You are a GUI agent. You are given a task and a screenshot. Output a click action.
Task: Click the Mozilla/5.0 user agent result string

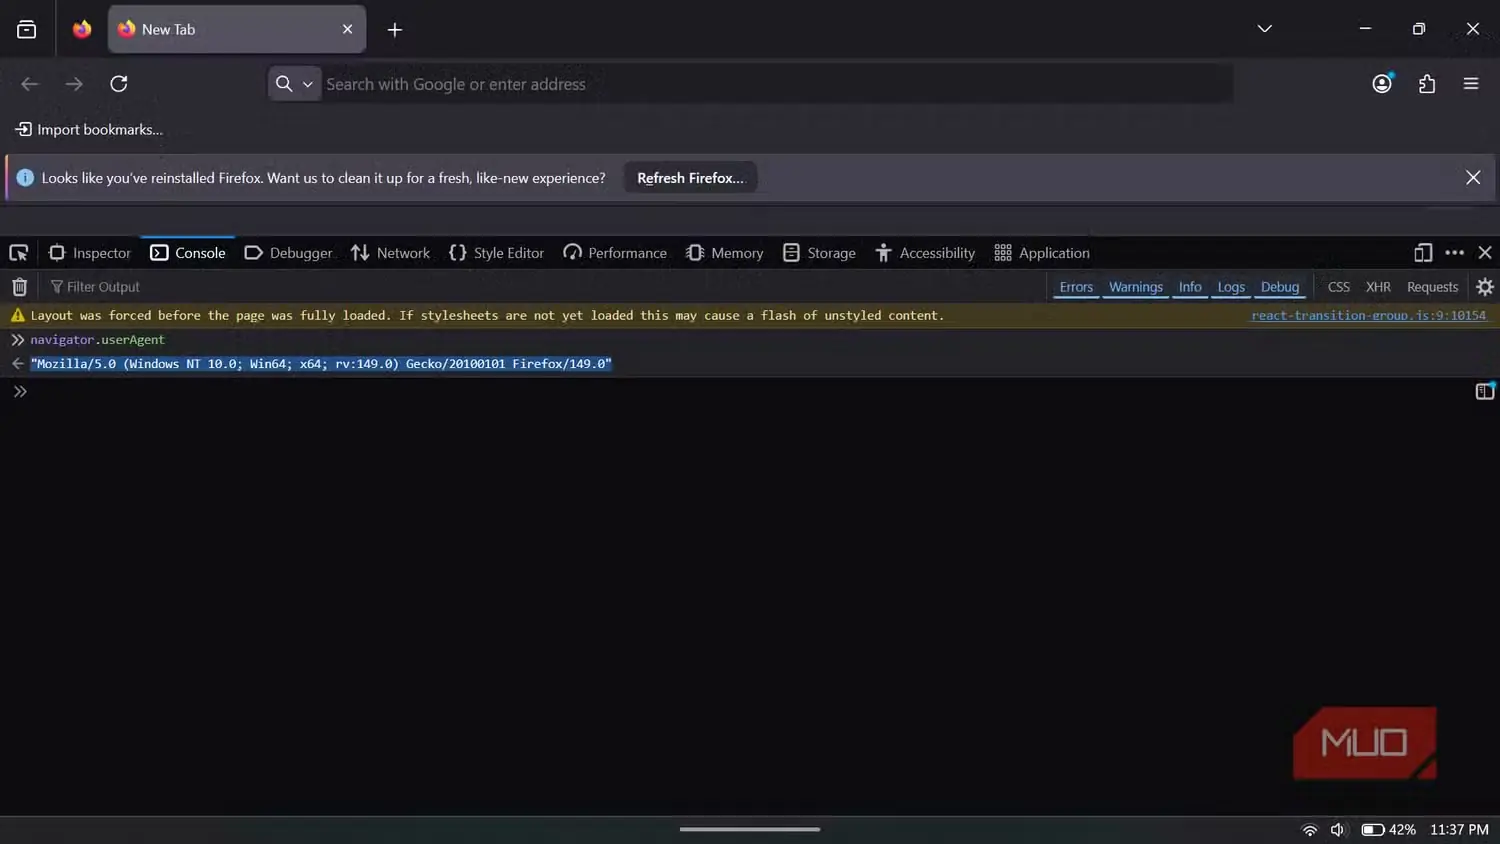[321, 364]
